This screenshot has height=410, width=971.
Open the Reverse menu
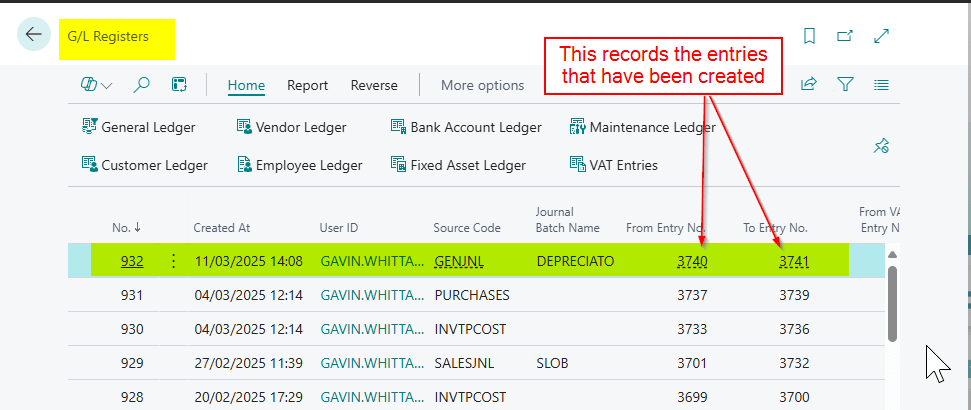(x=374, y=85)
